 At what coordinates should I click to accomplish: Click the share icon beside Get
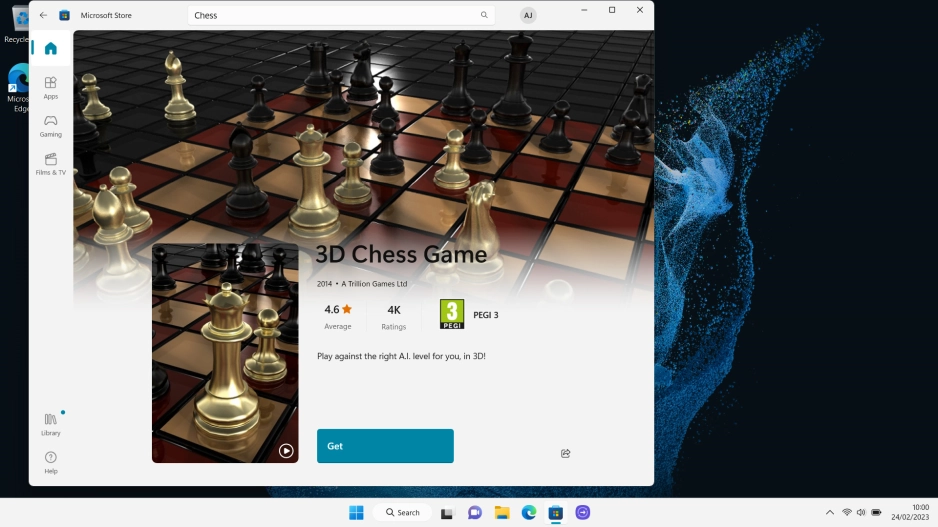(565, 453)
